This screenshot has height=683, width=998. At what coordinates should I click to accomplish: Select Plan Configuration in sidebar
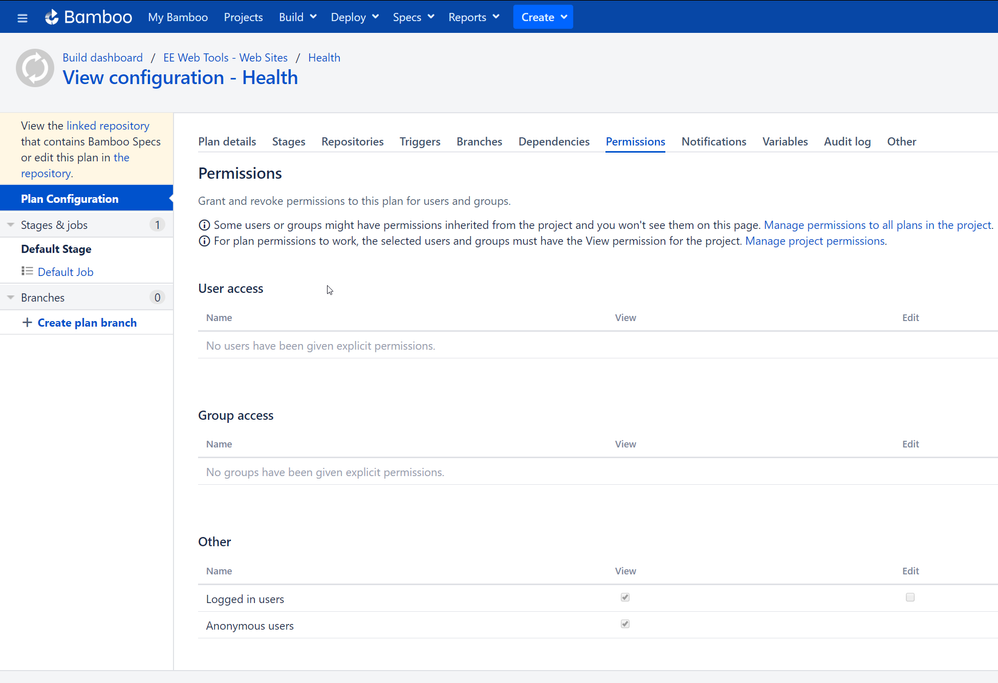point(87,199)
